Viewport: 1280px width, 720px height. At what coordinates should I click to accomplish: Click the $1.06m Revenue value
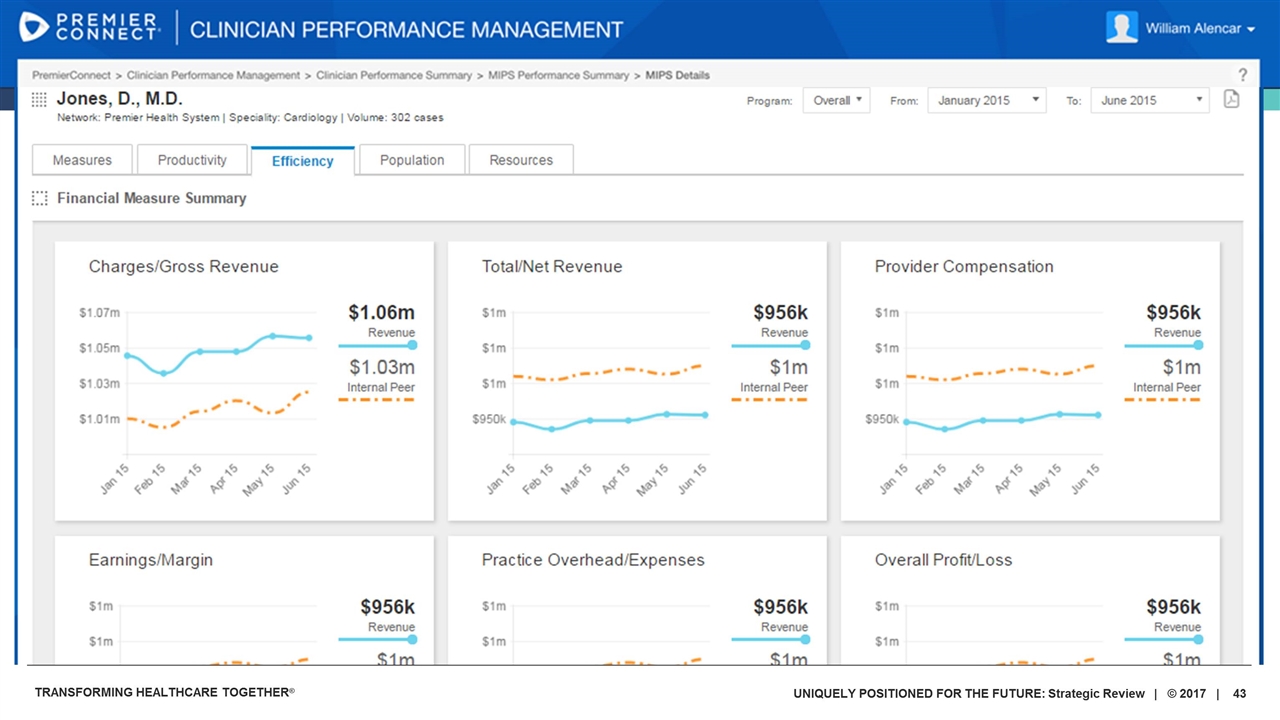coord(381,313)
